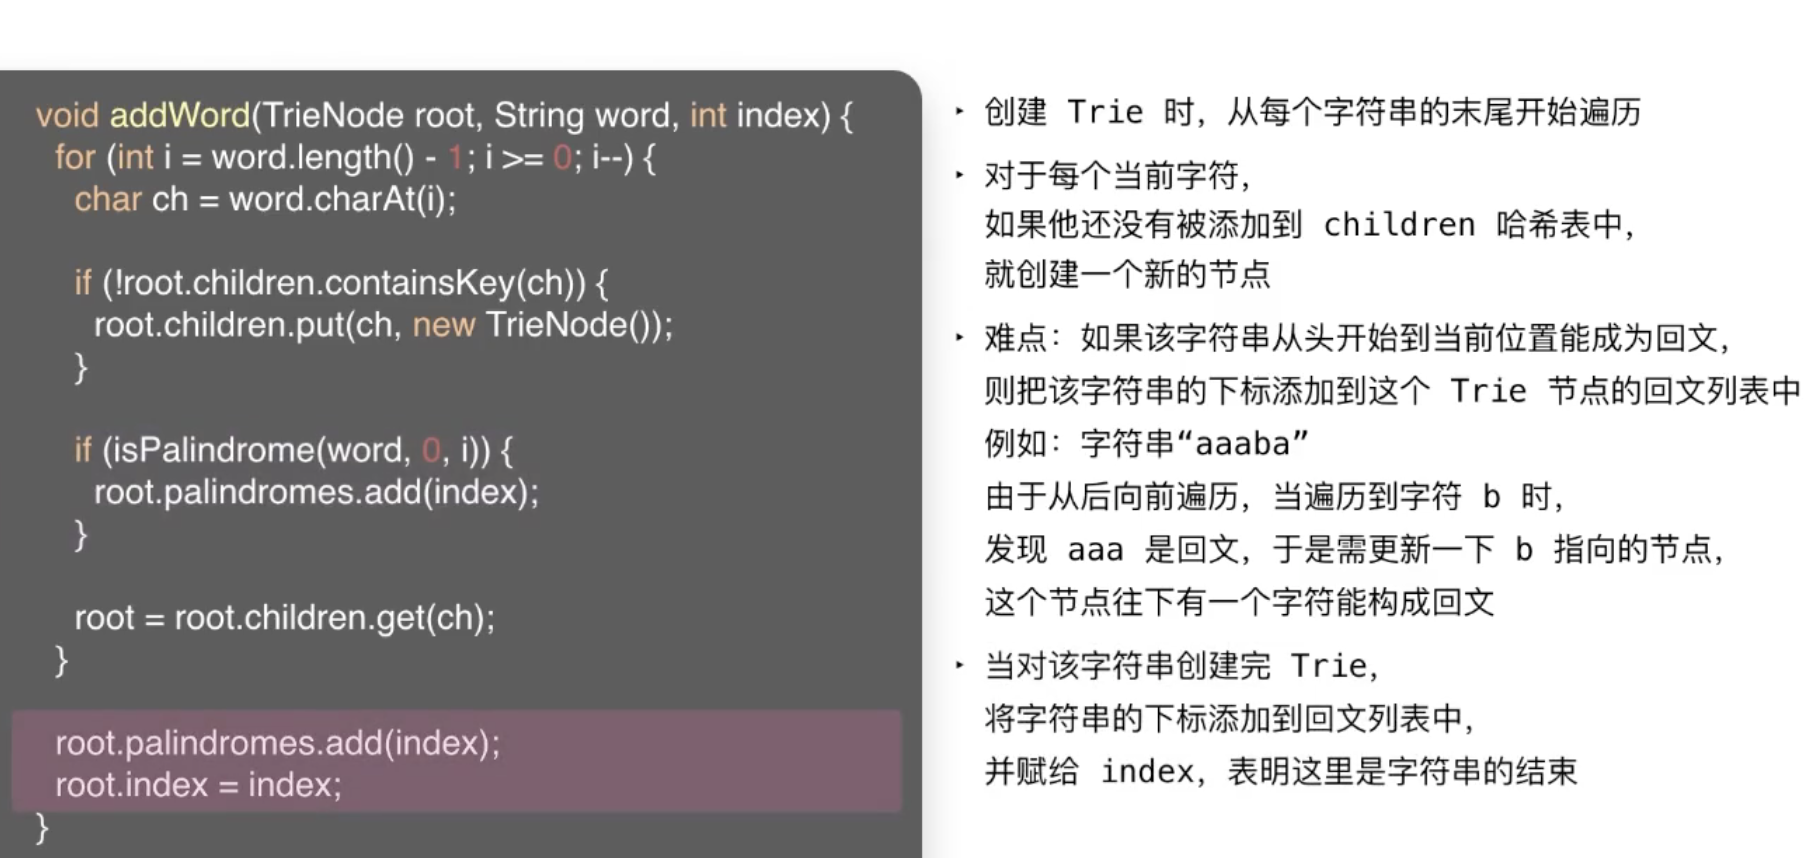Click the addWord method name in code
The height and width of the screenshot is (858, 1816).
pos(179,116)
